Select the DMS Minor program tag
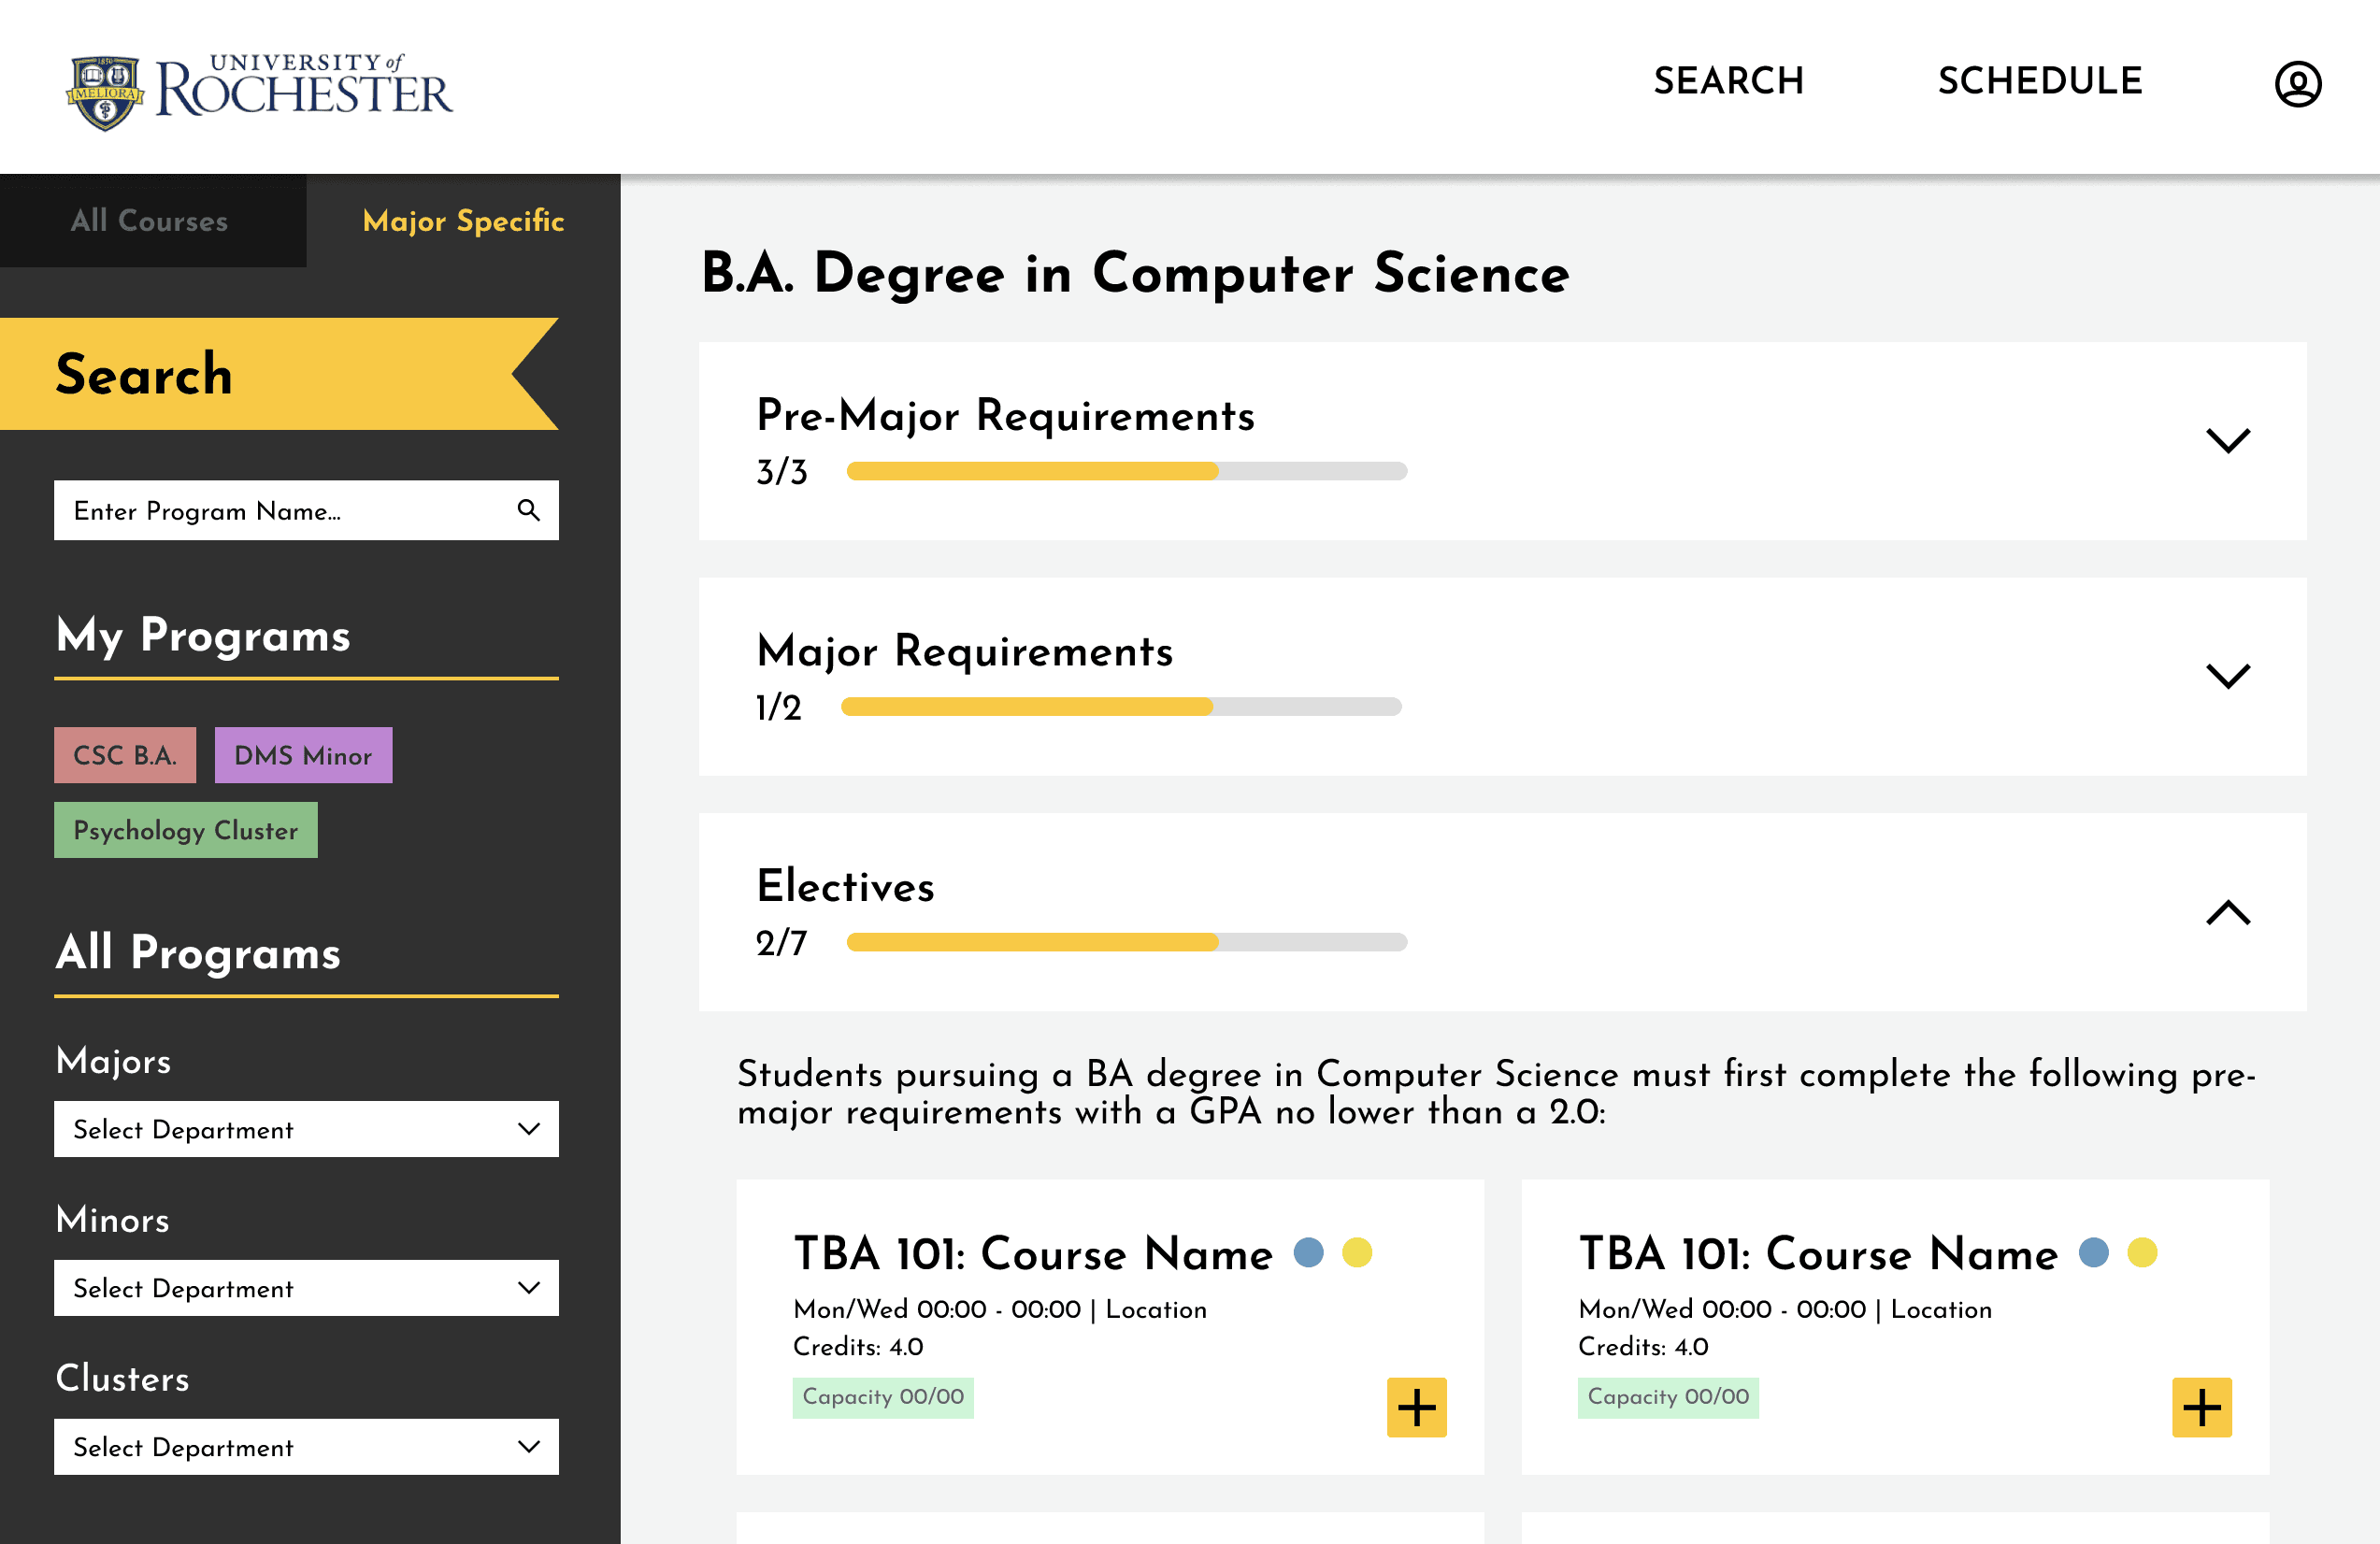 tap(303, 755)
